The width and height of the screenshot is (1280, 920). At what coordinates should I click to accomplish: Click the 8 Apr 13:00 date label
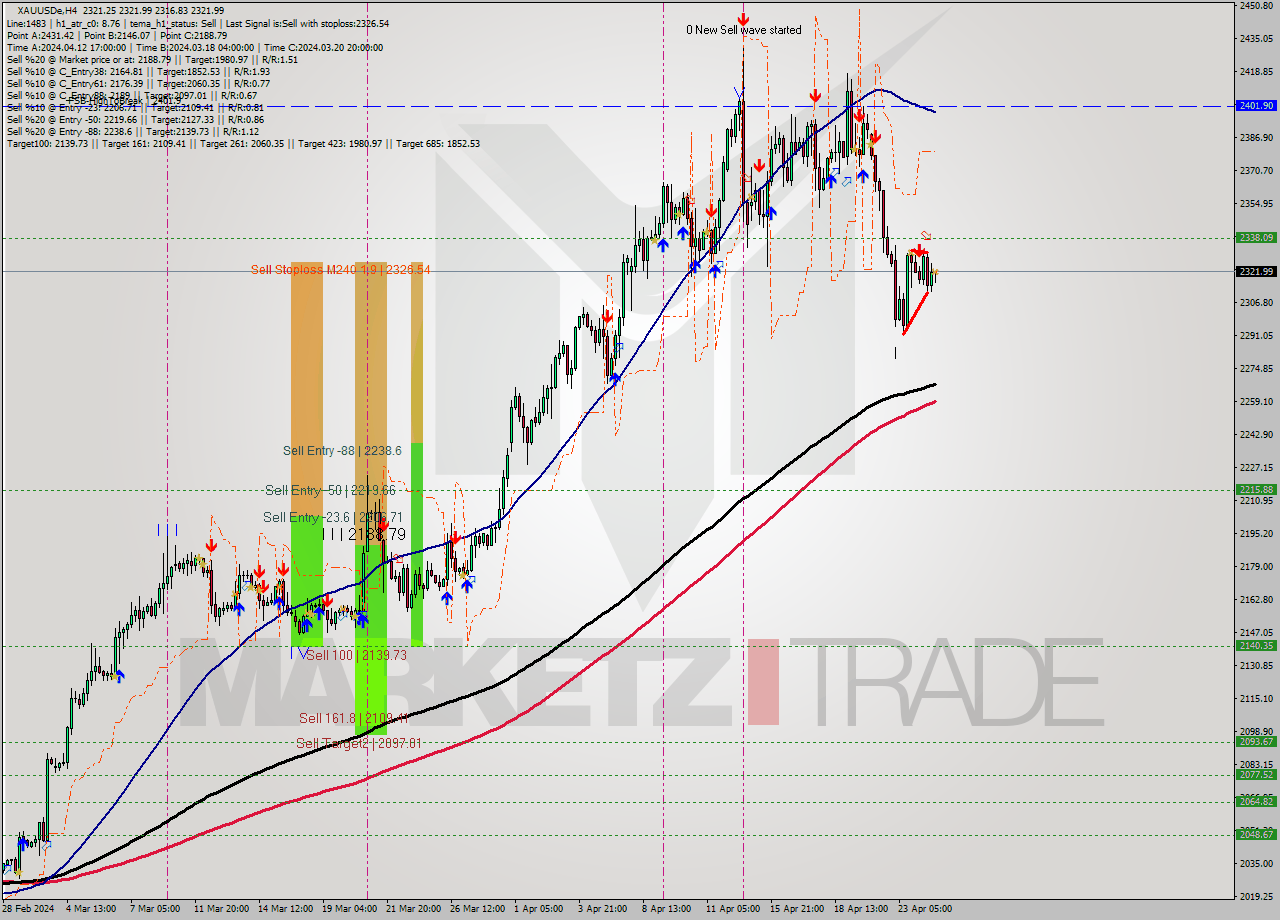(667, 909)
